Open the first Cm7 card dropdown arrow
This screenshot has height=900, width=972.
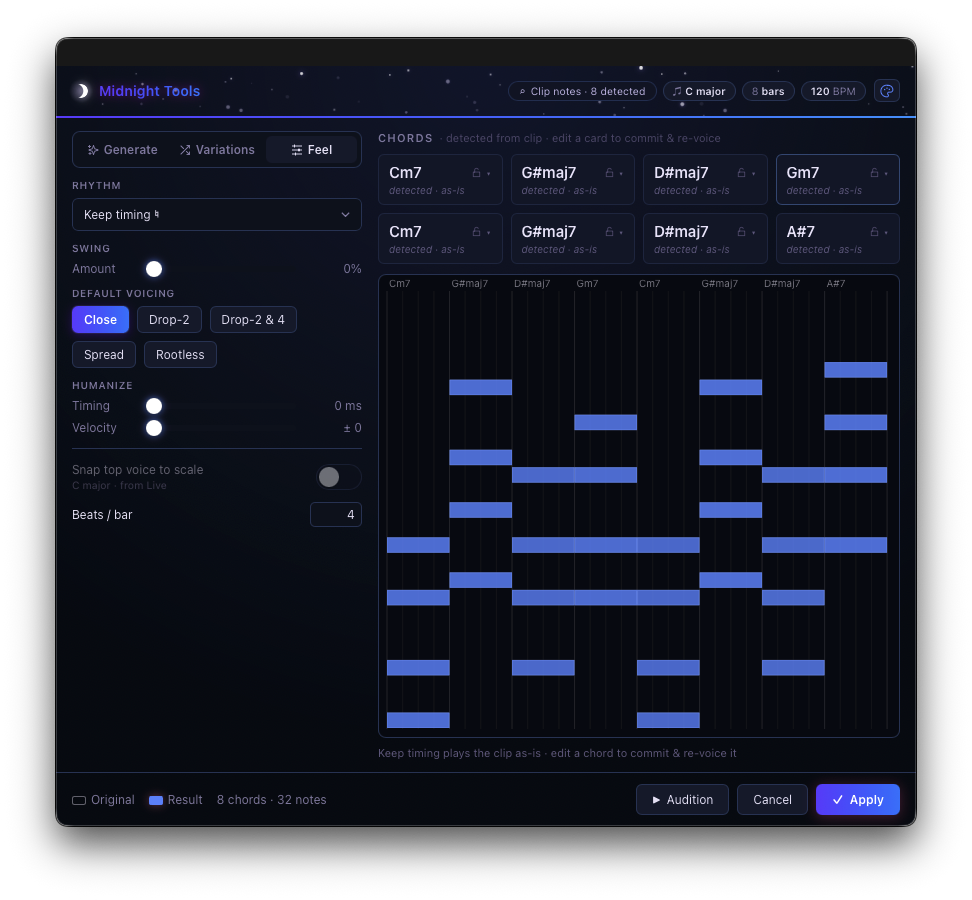488,174
